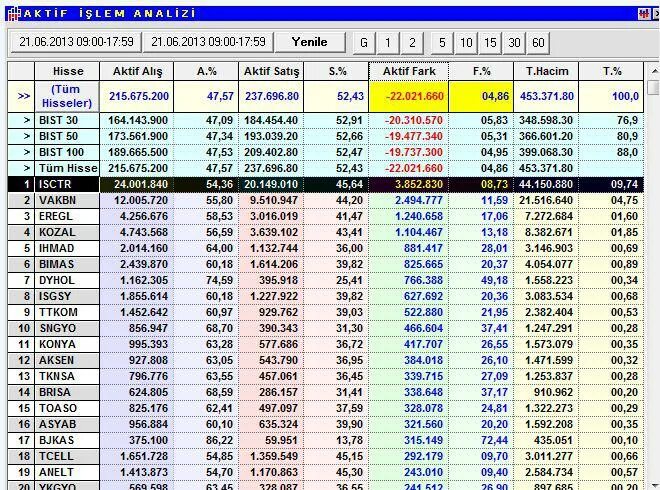Sort by the Aktif Fark column header

click(409, 71)
